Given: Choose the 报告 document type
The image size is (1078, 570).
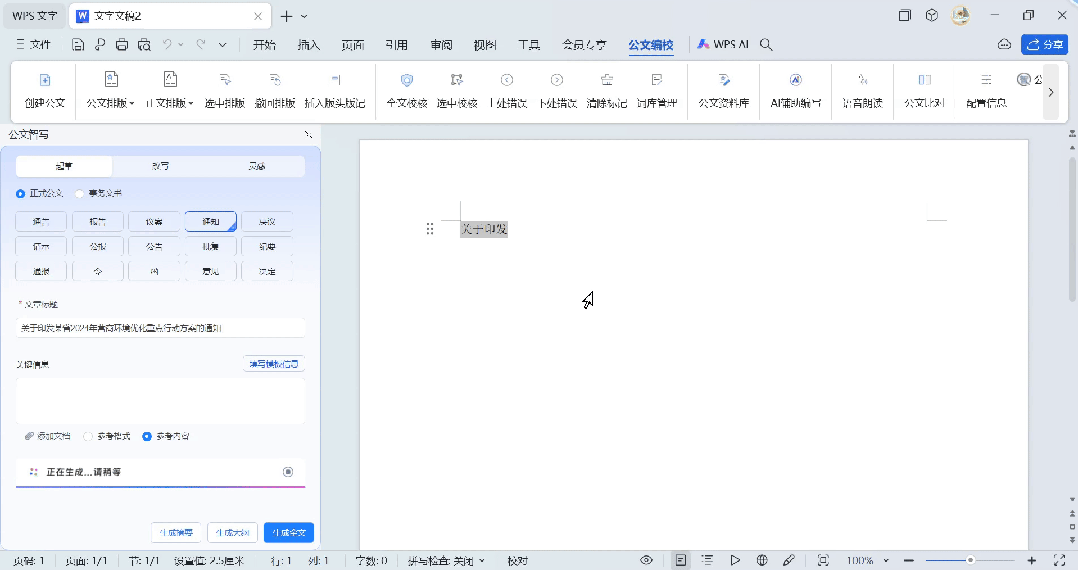Looking at the screenshot, I should point(98,221).
